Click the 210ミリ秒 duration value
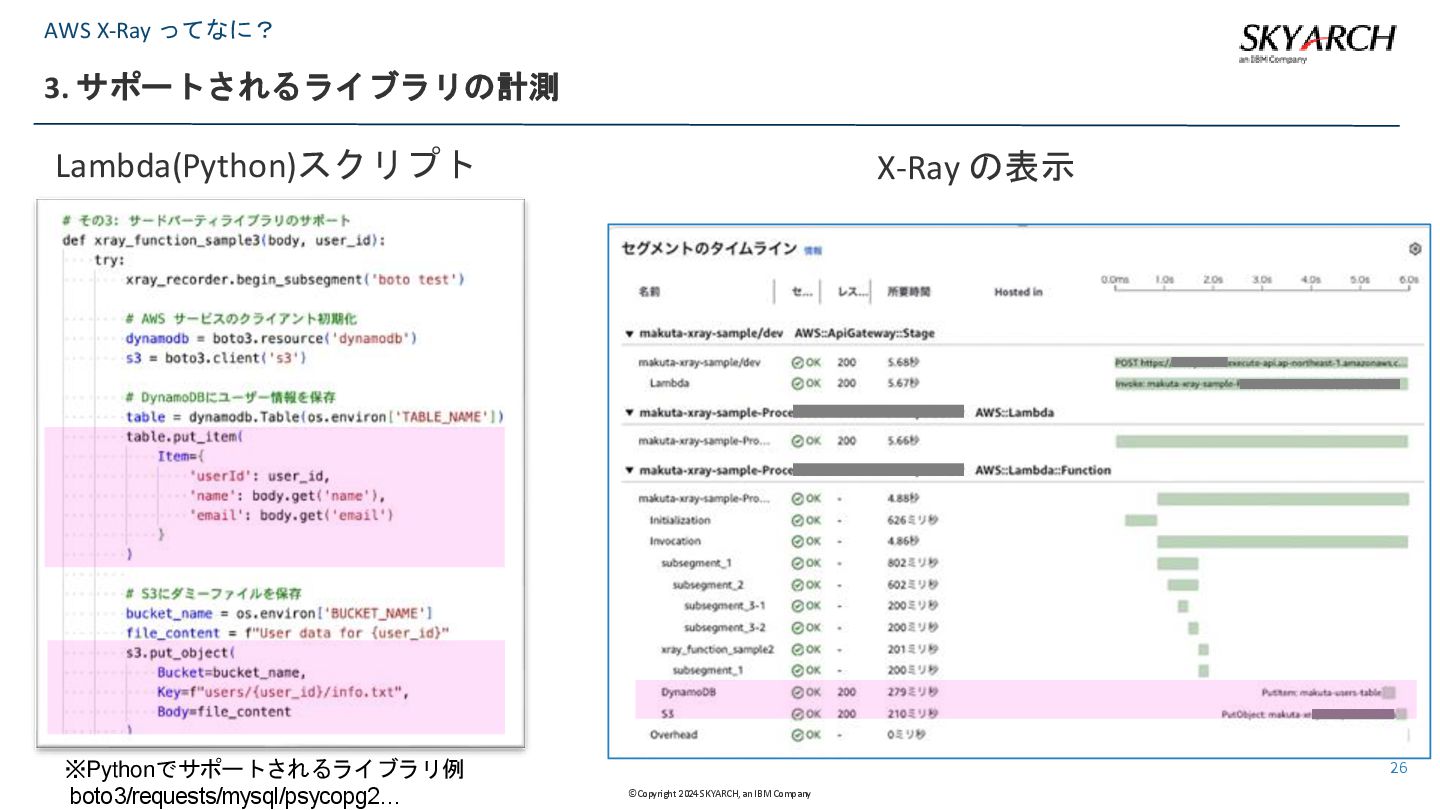Screen dimensions: 1440x810 (912, 714)
